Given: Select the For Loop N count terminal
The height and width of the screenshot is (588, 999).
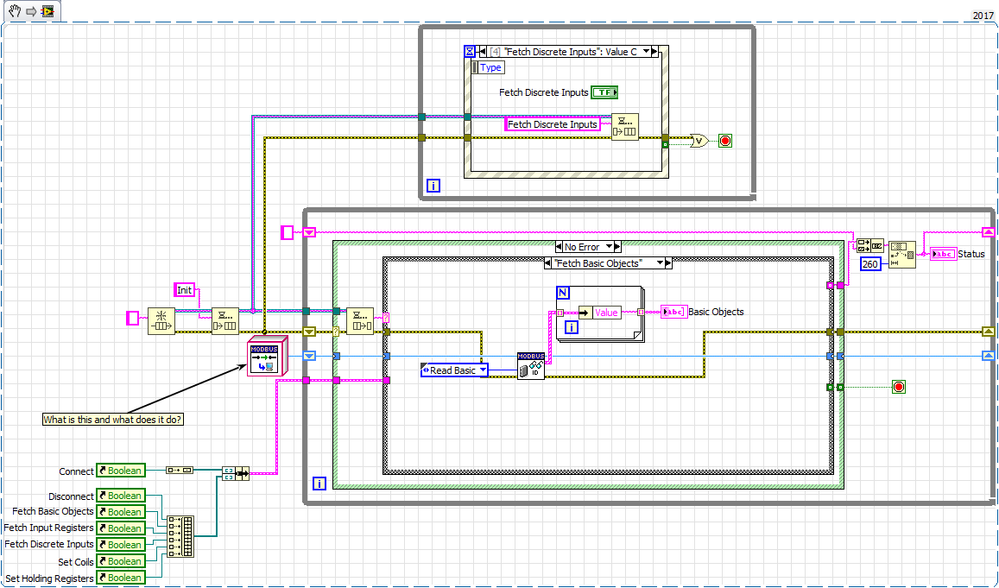Looking at the screenshot, I should [563, 292].
